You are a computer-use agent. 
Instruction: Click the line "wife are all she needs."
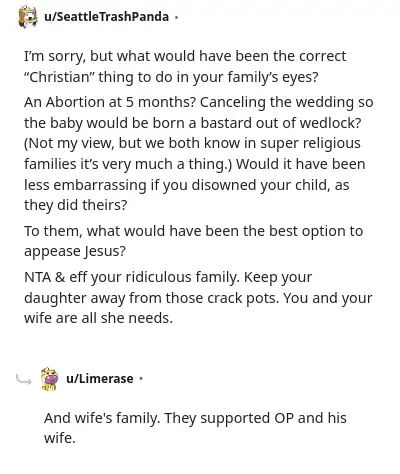click(x=98, y=318)
